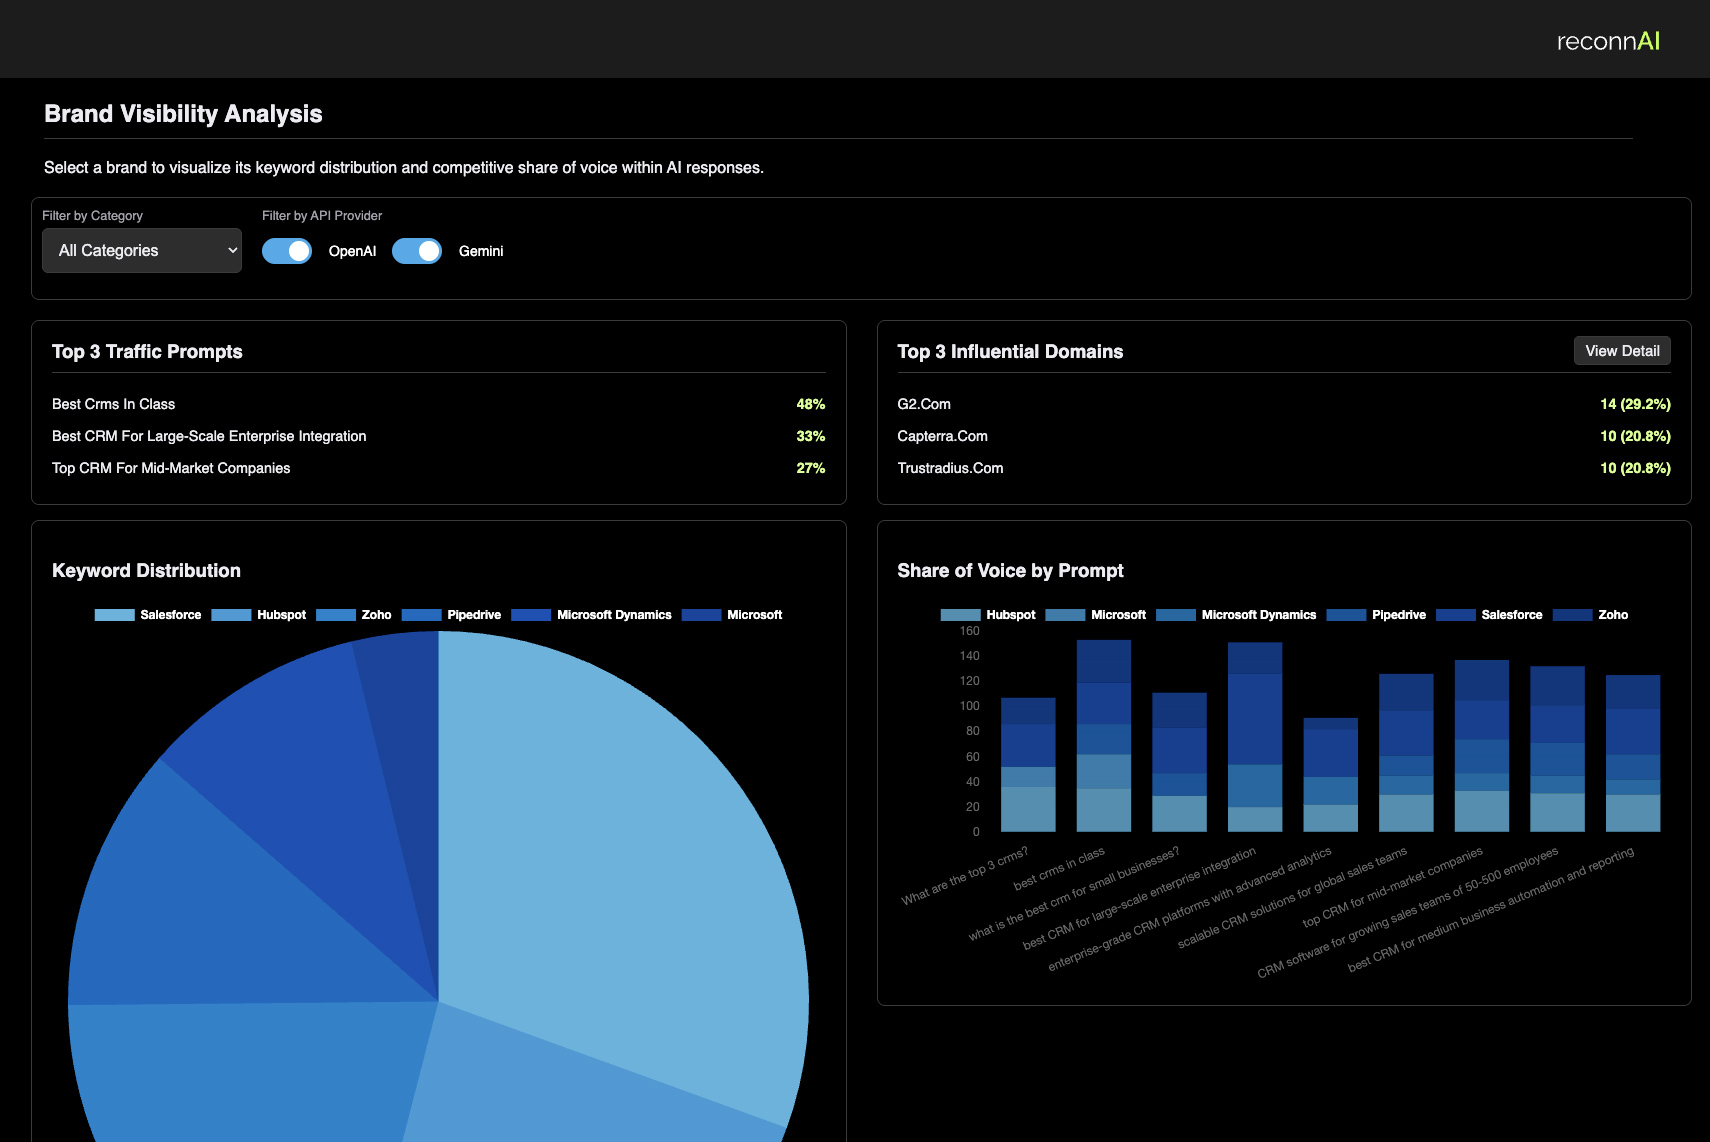Screen dimensions: 1710x1142
Task: Click 'Best CRM For Large-Scale Enterprise Integration' prompt
Action: [209, 436]
